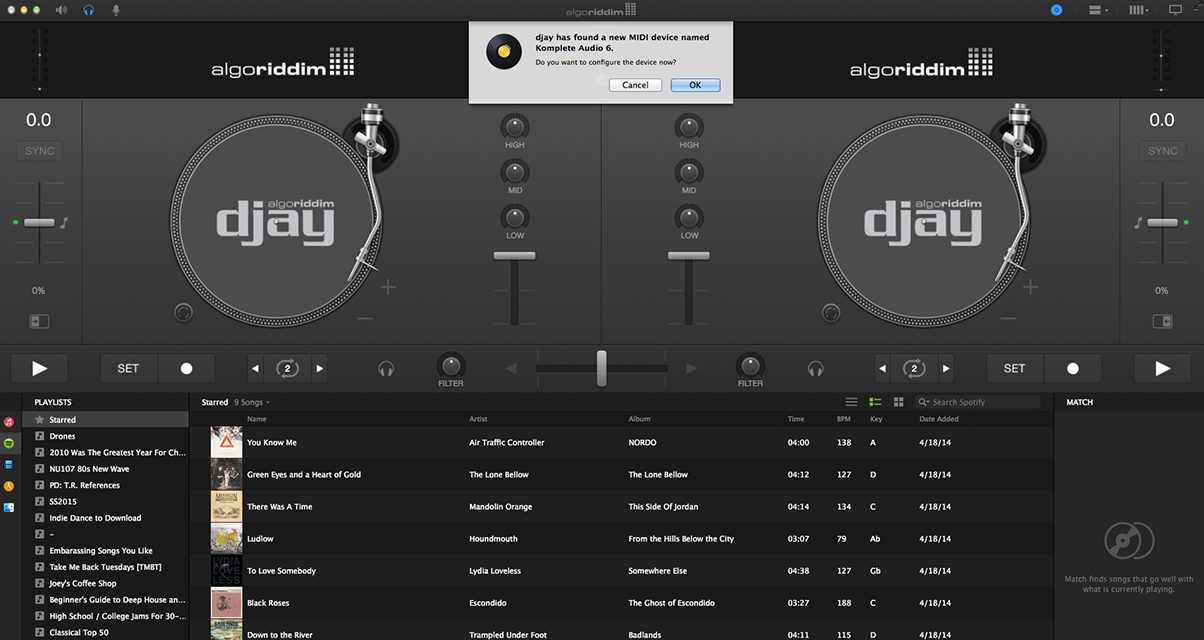Play the left deck

[39, 368]
